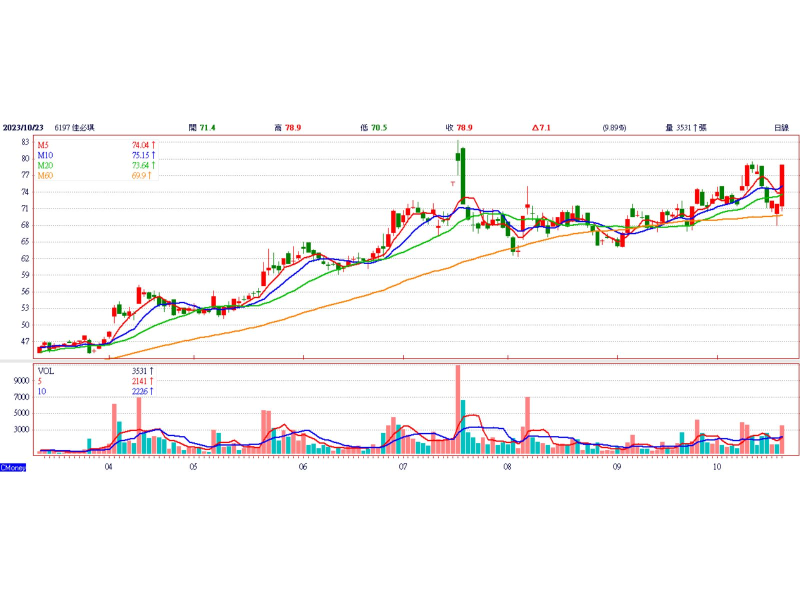
Task: Click the volume 量 3531 張 readout
Action: pyautogui.click(x=686, y=128)
